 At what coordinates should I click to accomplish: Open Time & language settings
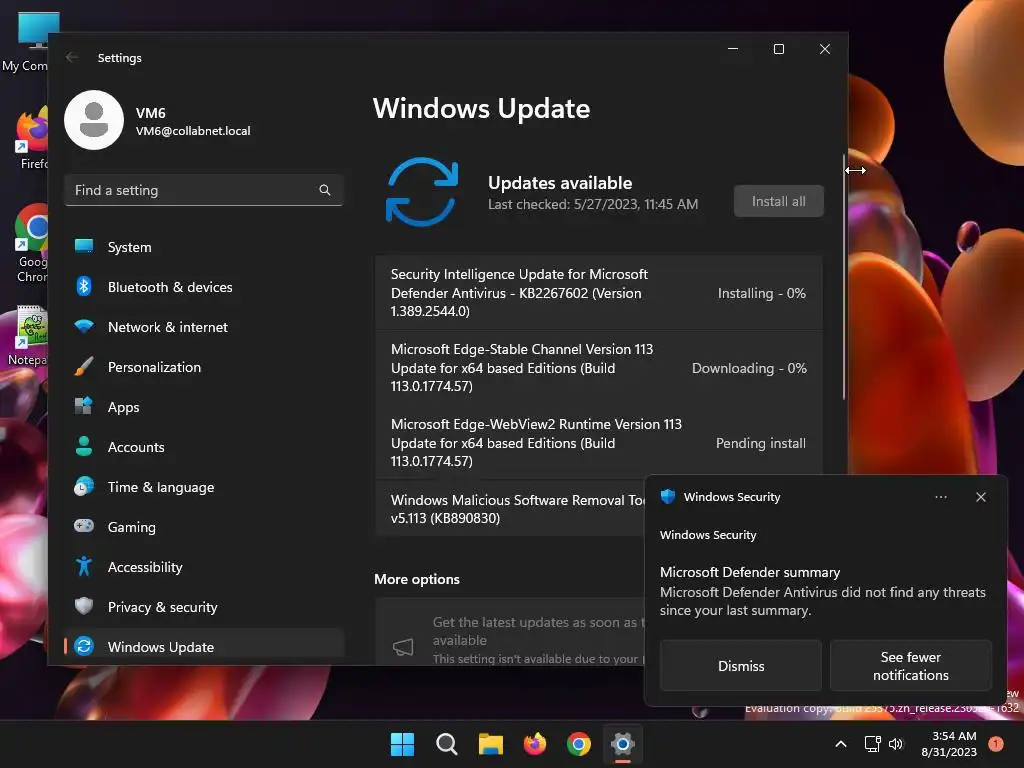(x=204, y=487)
